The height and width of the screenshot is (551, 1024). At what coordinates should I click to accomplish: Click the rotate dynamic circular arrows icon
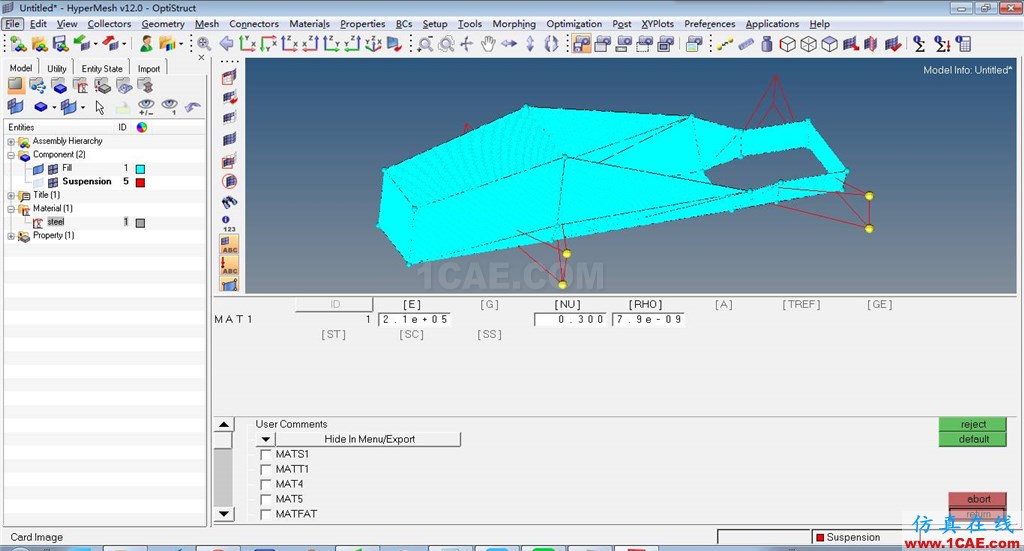pos(551,44)
